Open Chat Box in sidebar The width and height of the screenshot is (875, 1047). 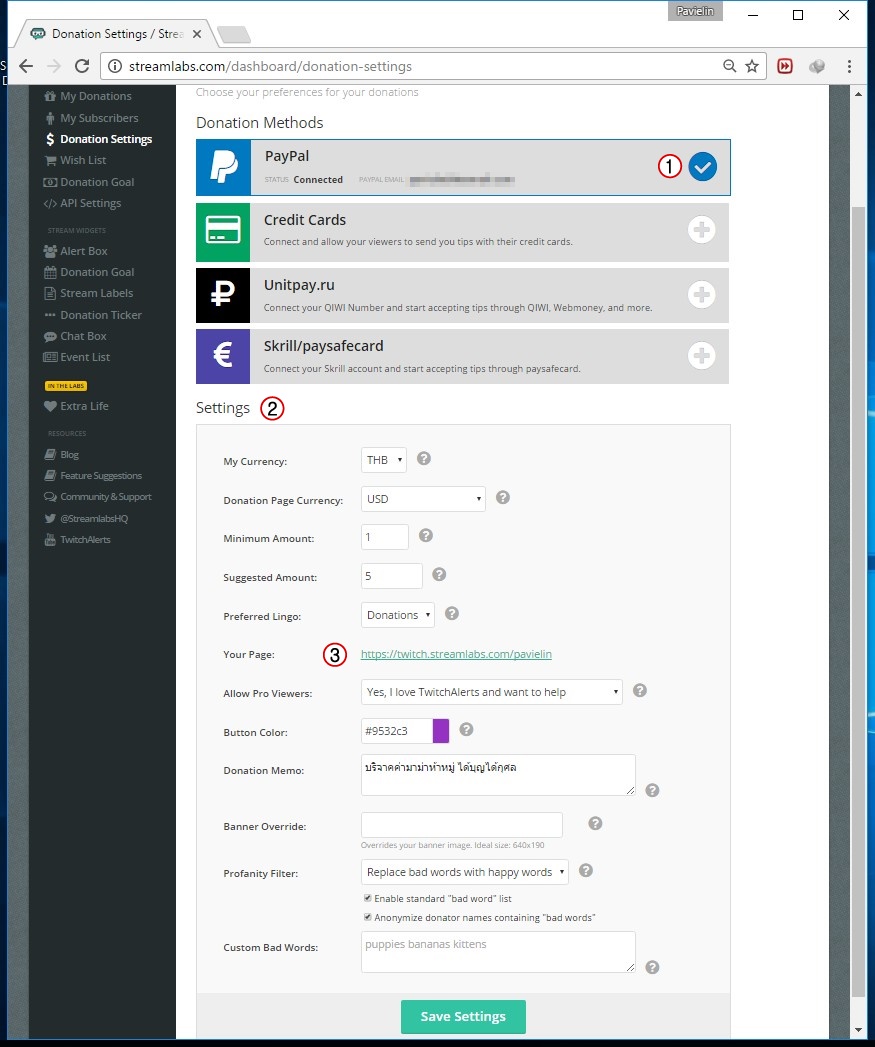75,336
